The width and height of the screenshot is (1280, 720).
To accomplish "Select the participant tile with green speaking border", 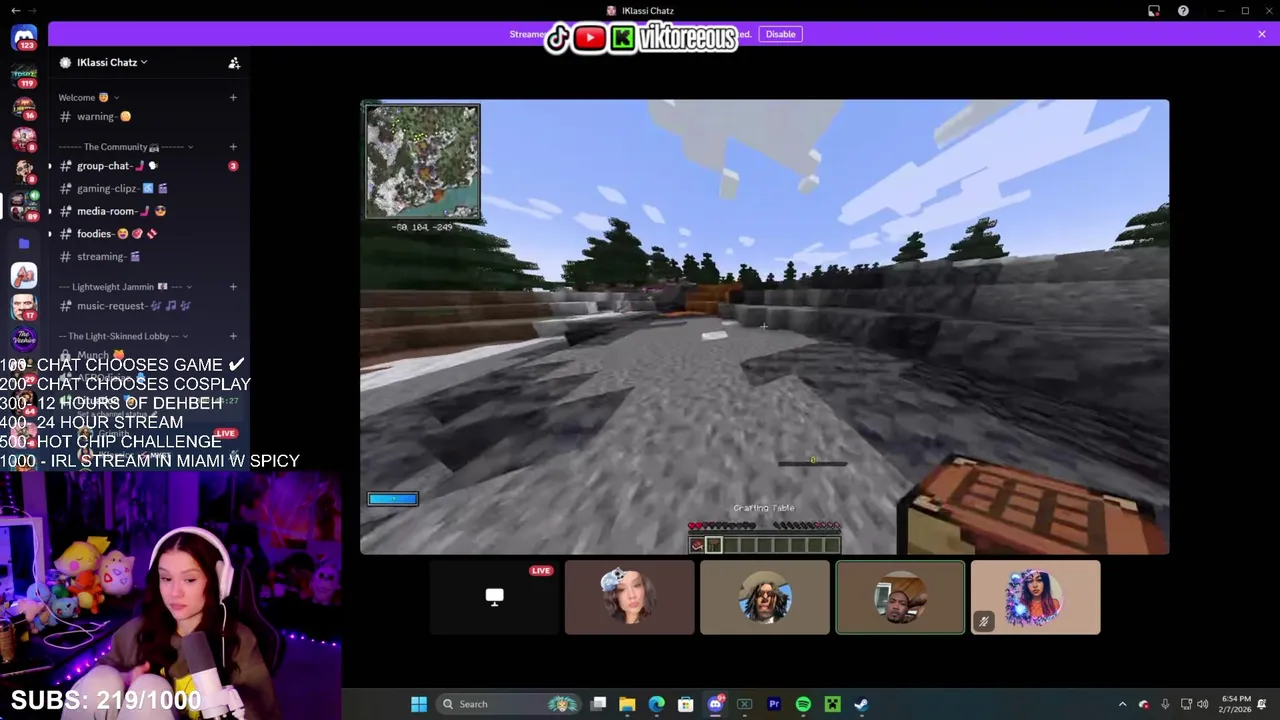I will click(900, 597).
